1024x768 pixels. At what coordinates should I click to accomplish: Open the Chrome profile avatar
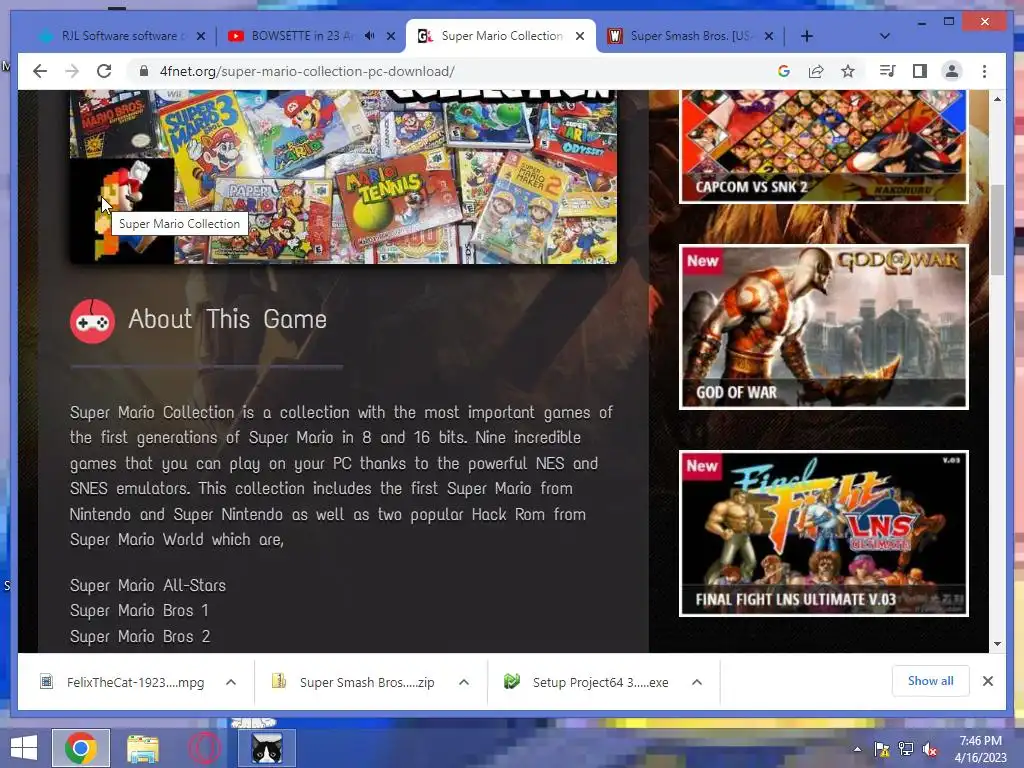[x=952, y=71]
